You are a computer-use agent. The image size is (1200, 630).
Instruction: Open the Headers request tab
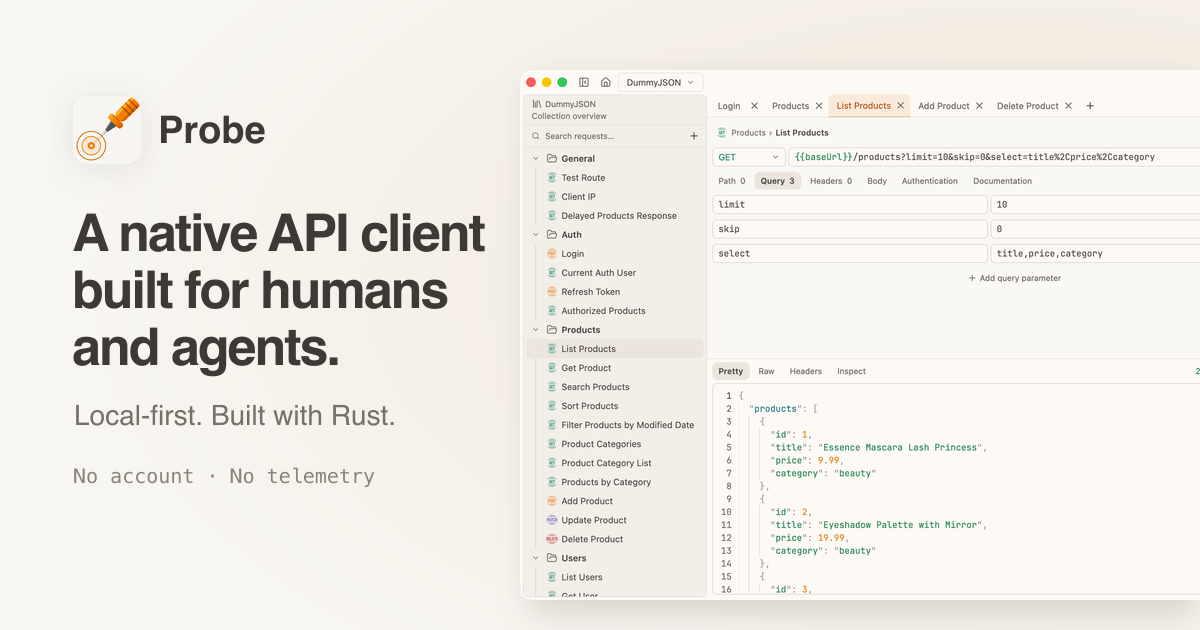[x=831, y=181]
